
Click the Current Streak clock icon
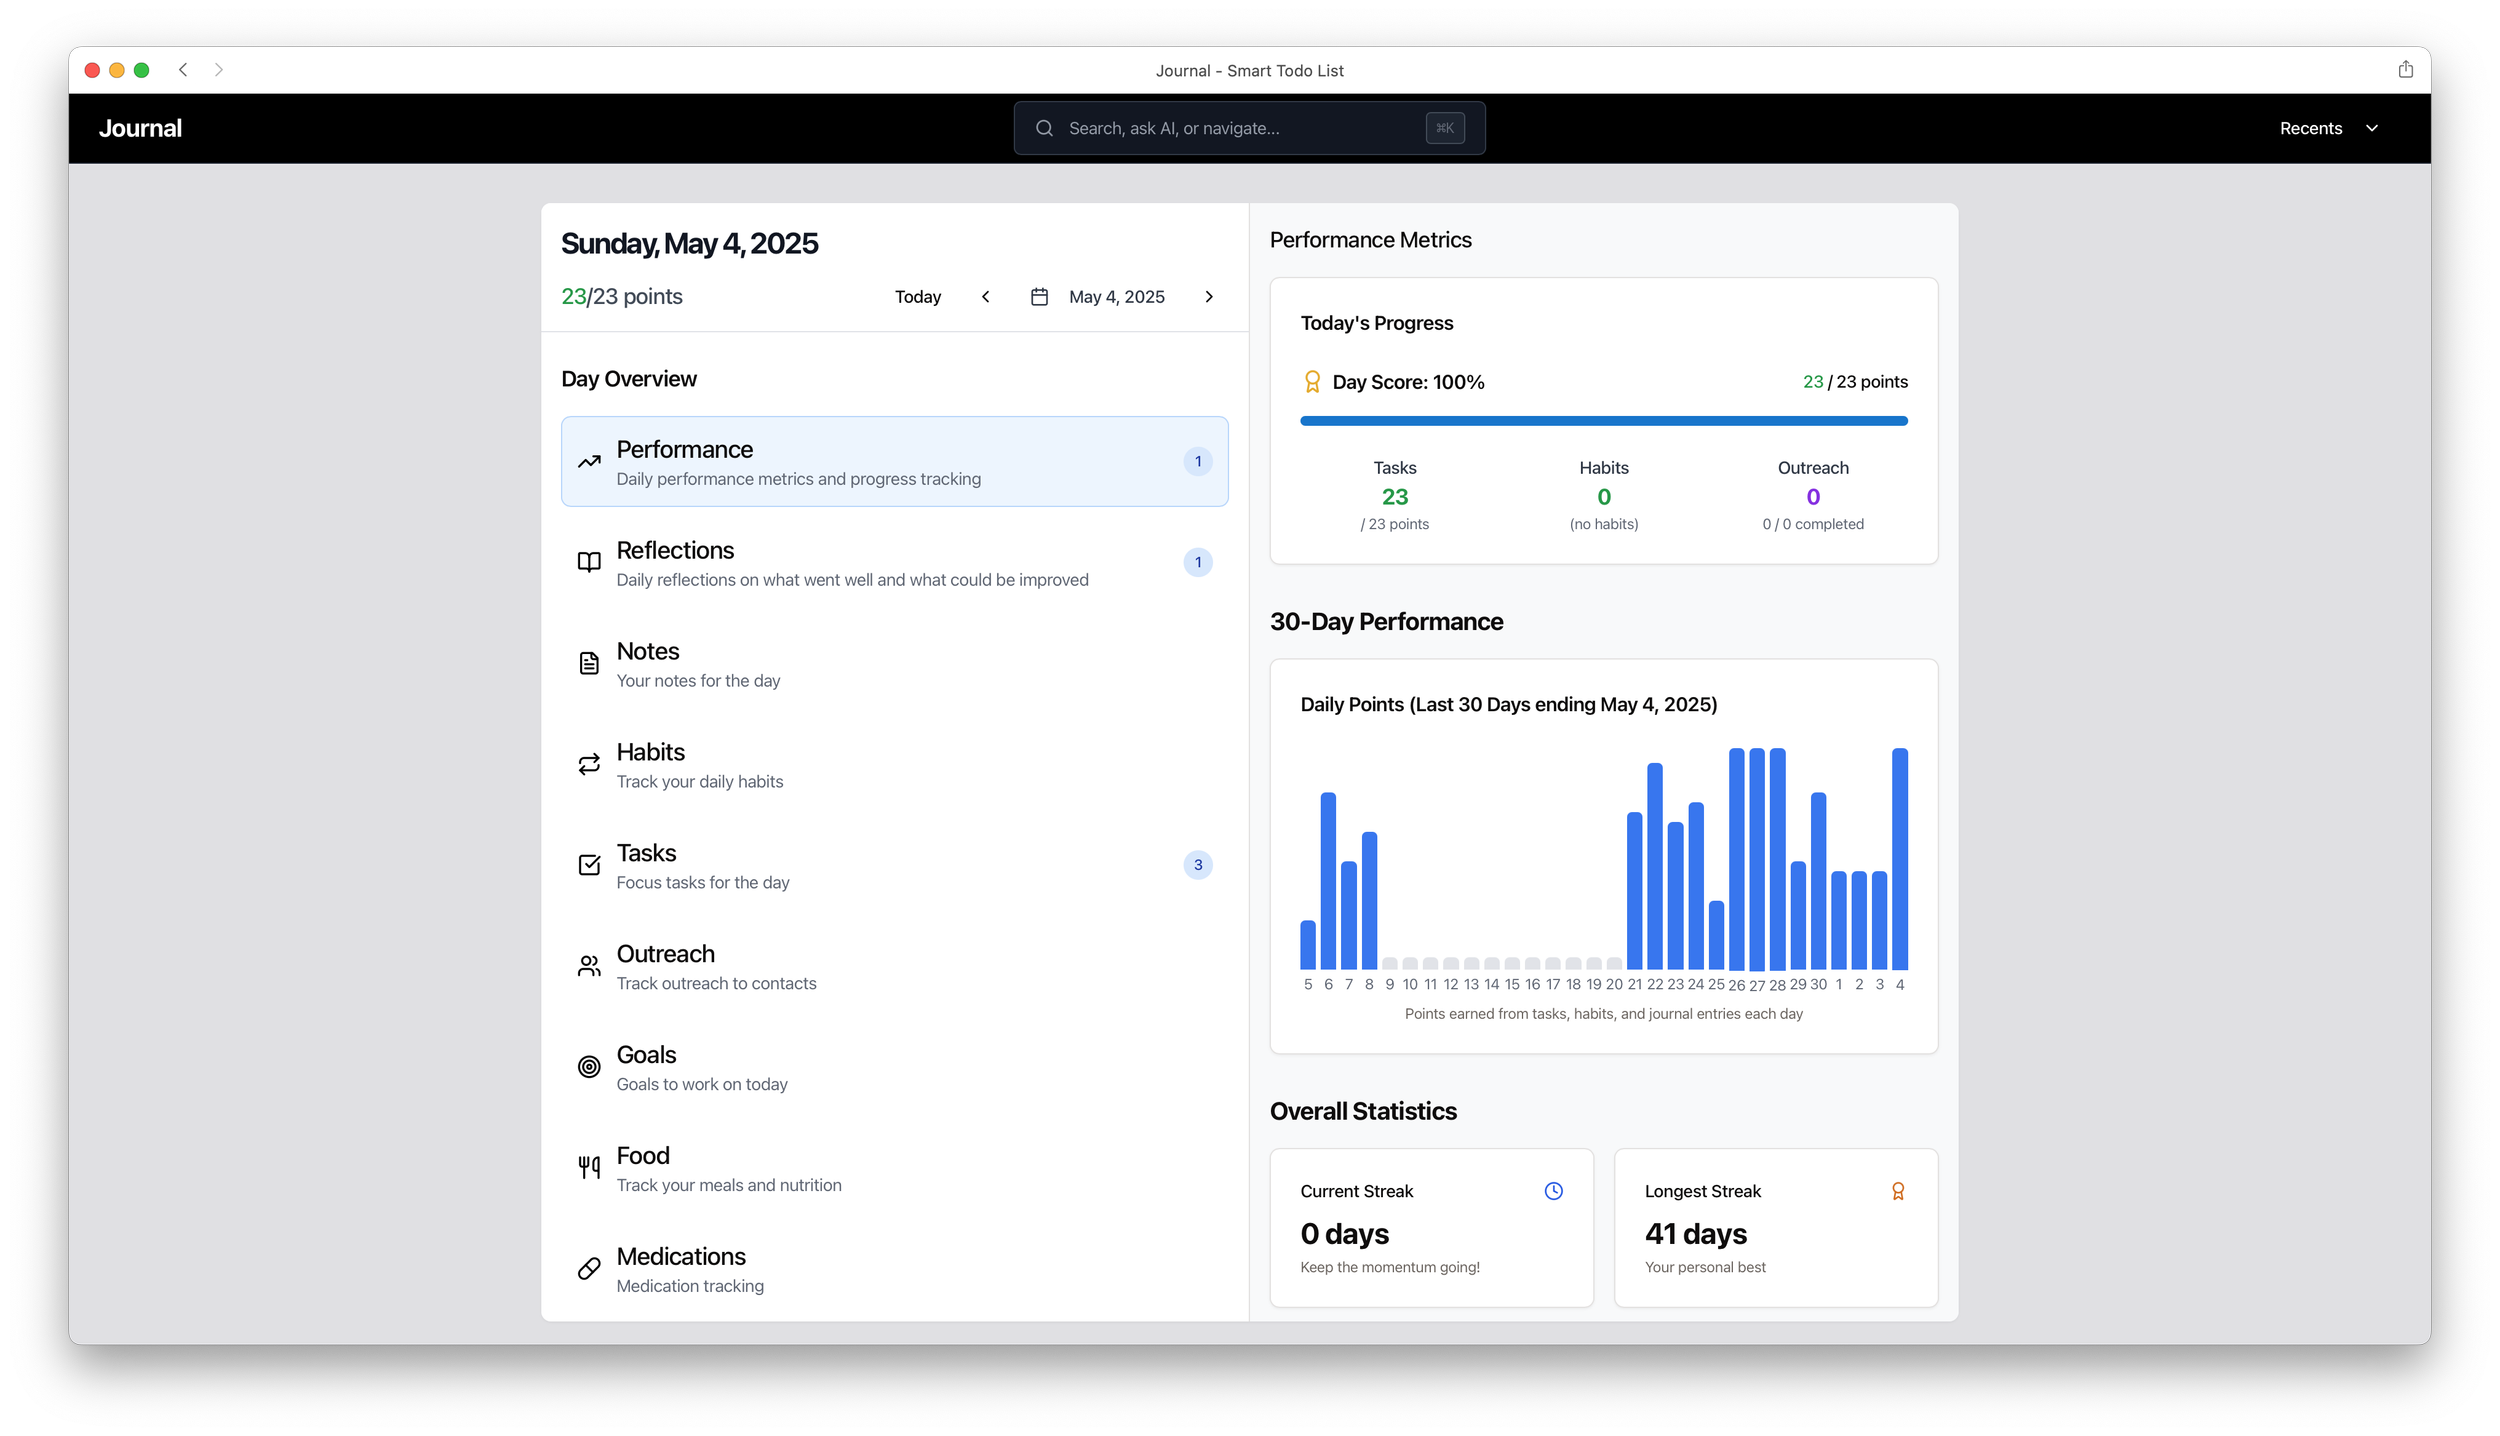[x=1553, y=1191]
